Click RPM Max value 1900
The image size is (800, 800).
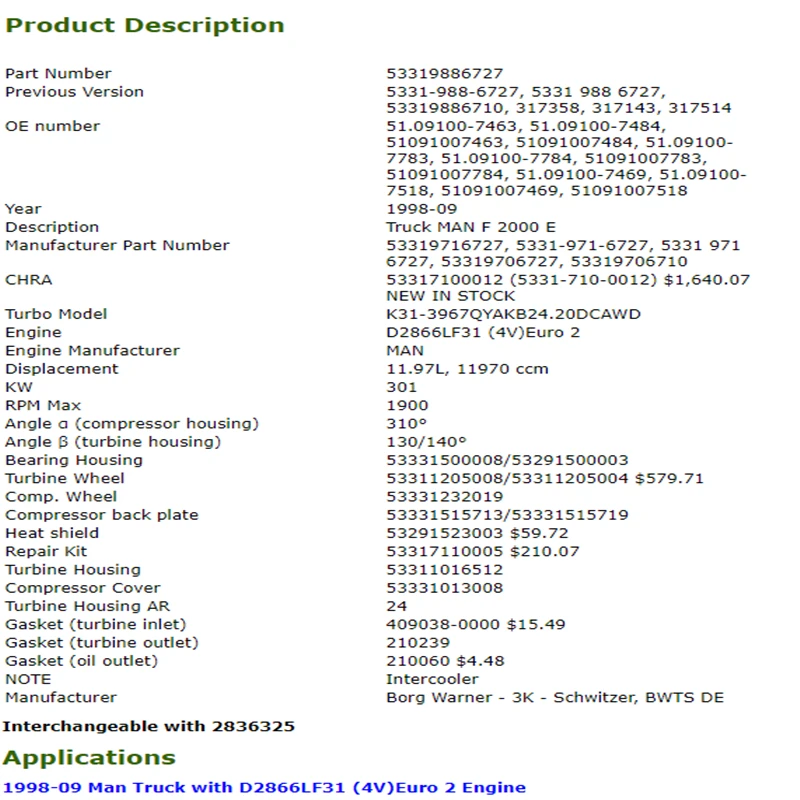pos(407,406)
